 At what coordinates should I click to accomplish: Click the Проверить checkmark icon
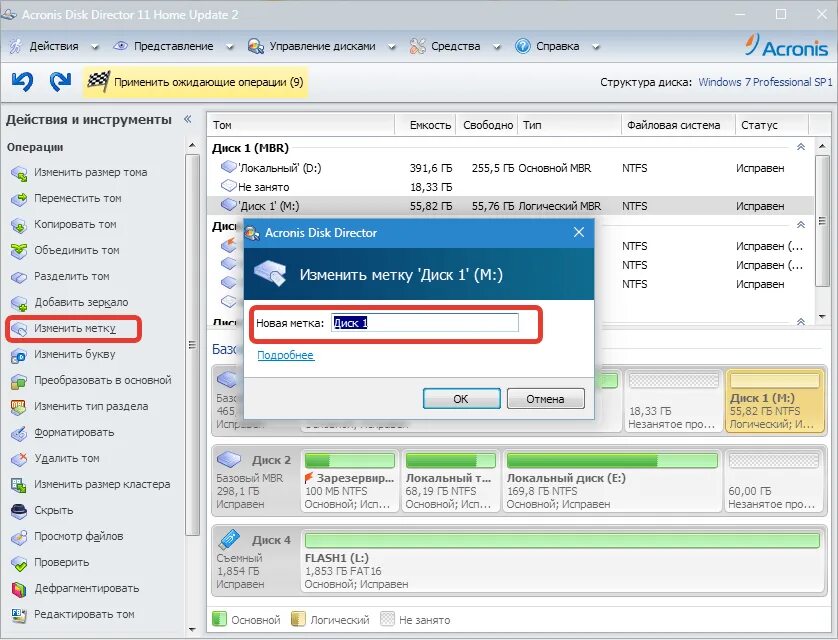point(19,563)
